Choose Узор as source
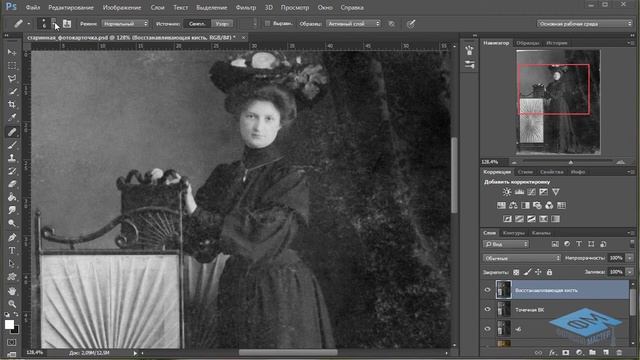Image resolution: width=640 pixels, height=360 pixels. point(222,24)
